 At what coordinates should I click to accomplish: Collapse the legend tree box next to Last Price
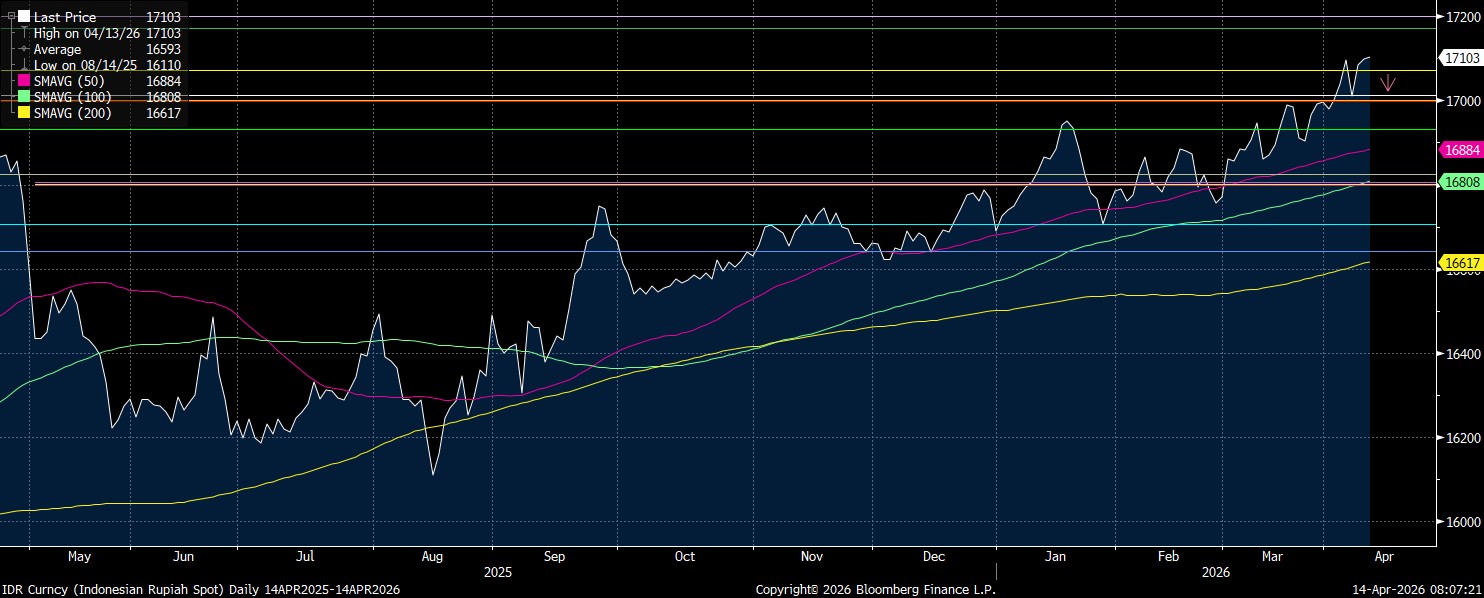click(10, 17)
